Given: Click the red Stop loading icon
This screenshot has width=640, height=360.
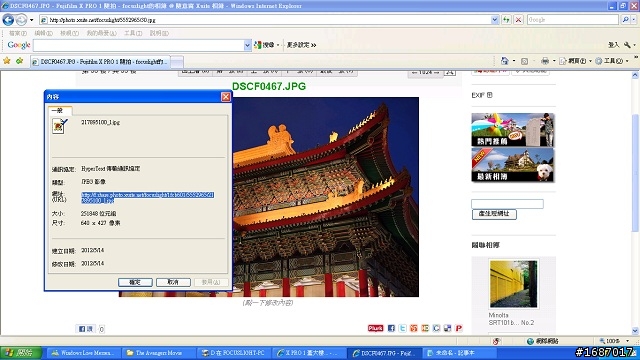Looking at the screenshot, I should pyautogui.click(x=518, y=20).
